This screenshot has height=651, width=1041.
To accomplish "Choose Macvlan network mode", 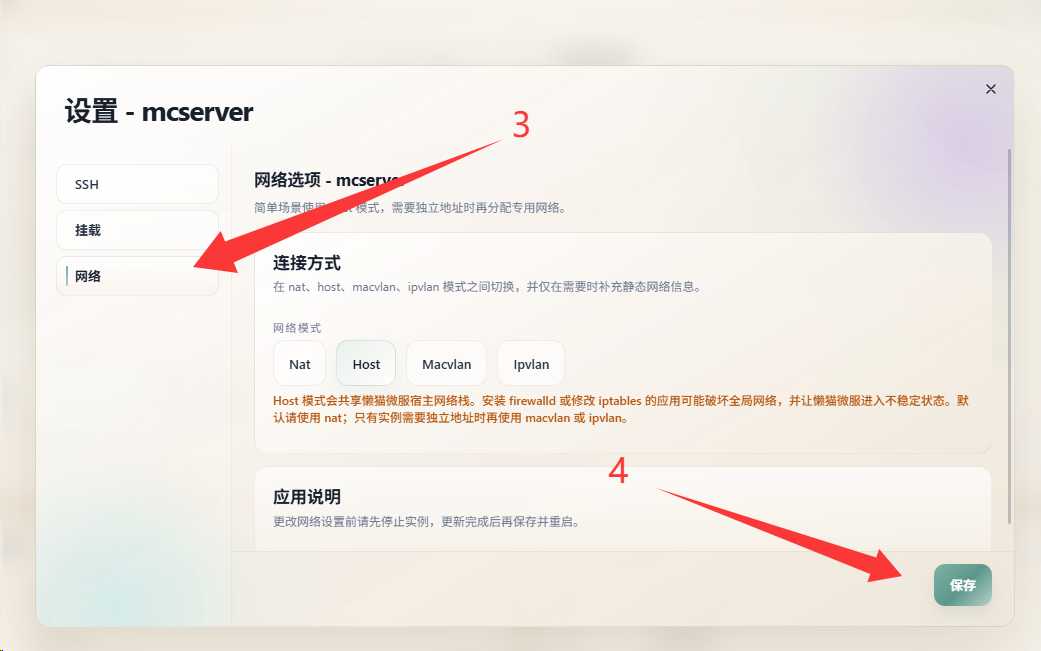I will click(x=446, y=364).
